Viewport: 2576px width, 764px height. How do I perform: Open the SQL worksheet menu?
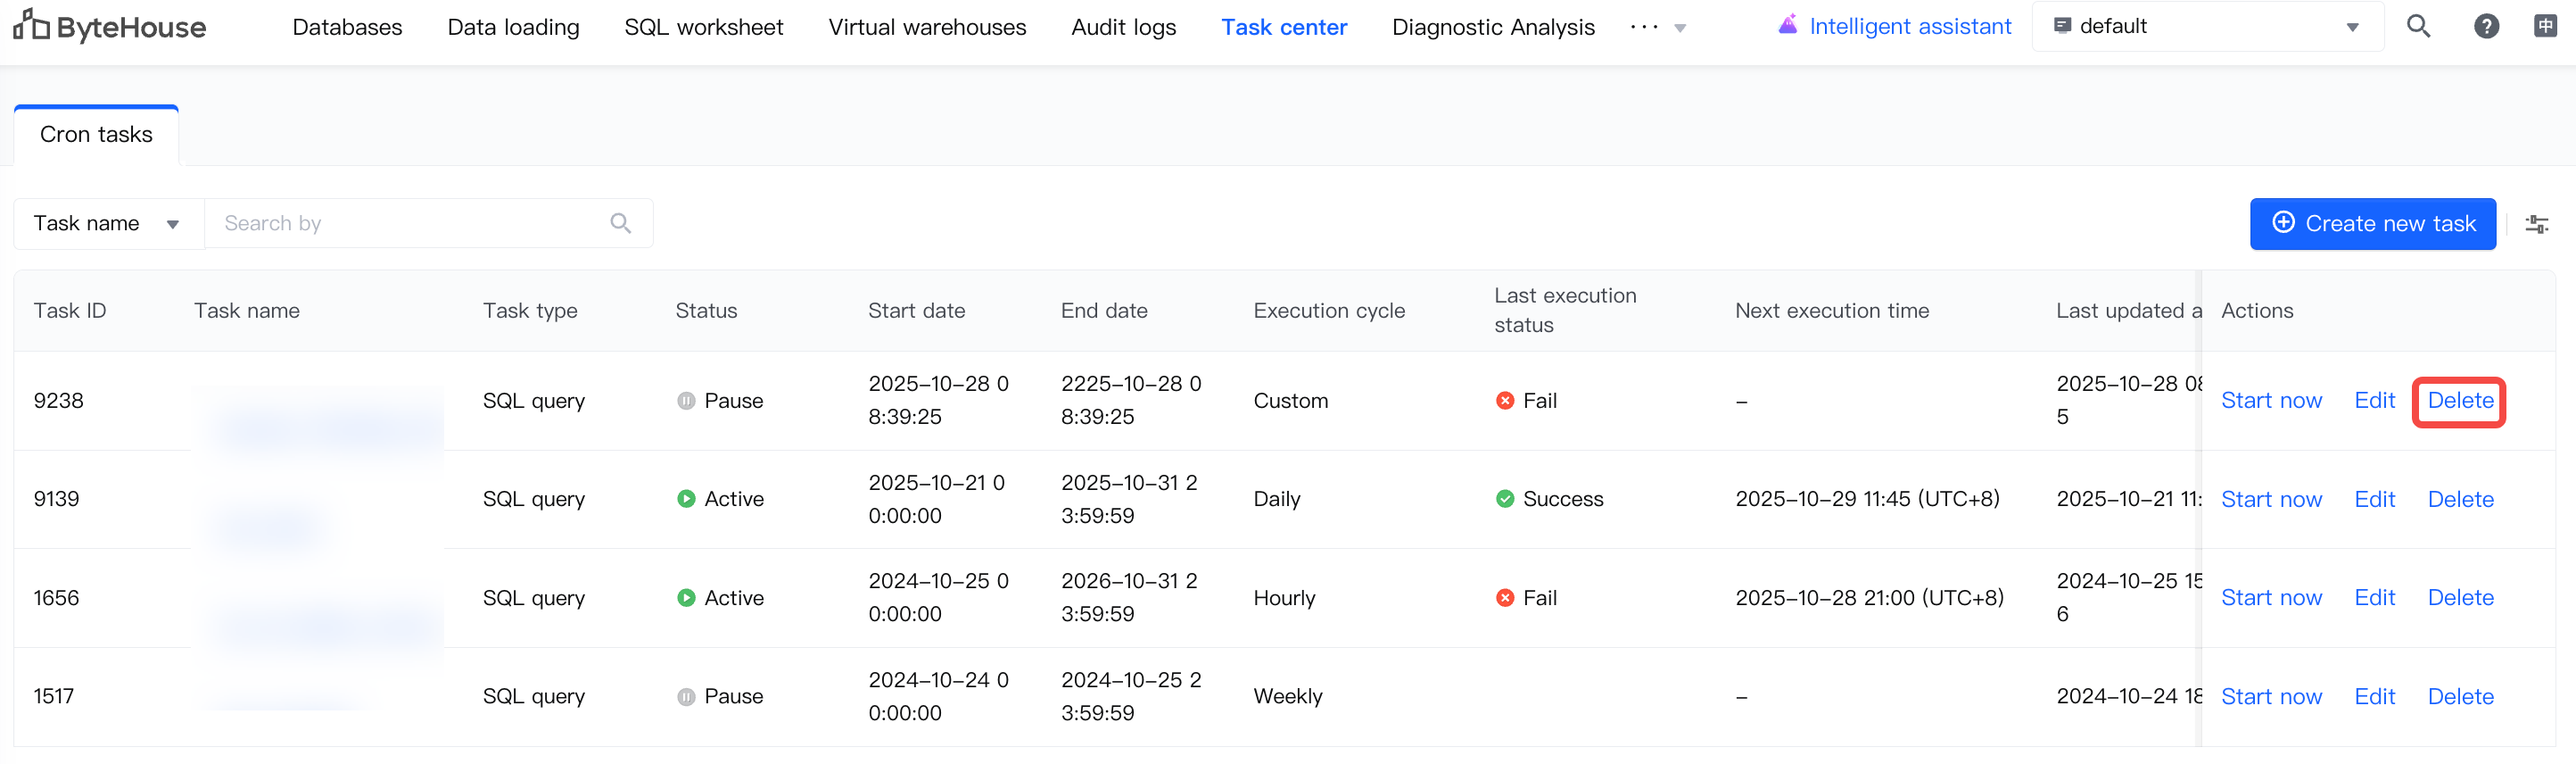703,28
